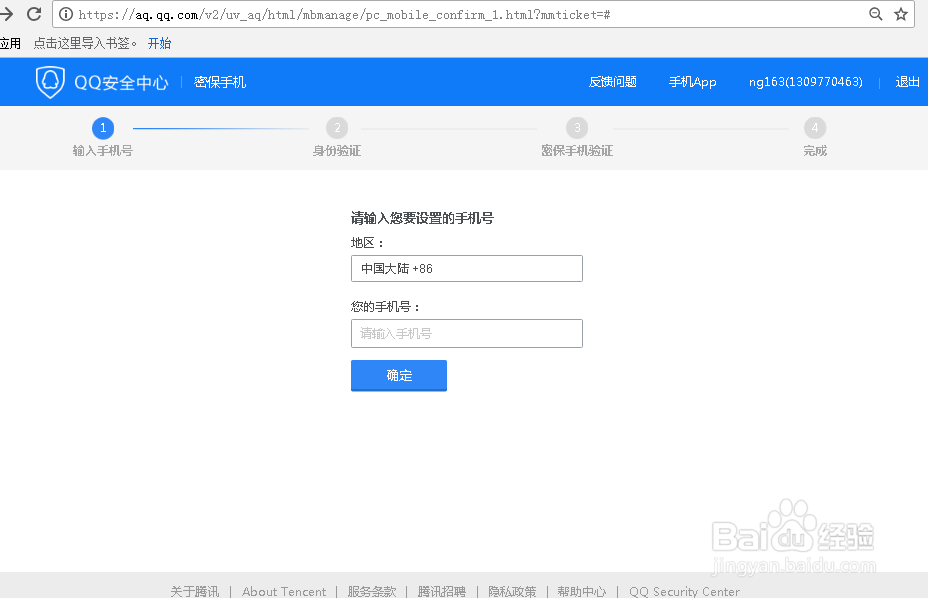Open QQ安全中心 home title
This screenshot has width=928, height=598.
(x=121, y=82)
